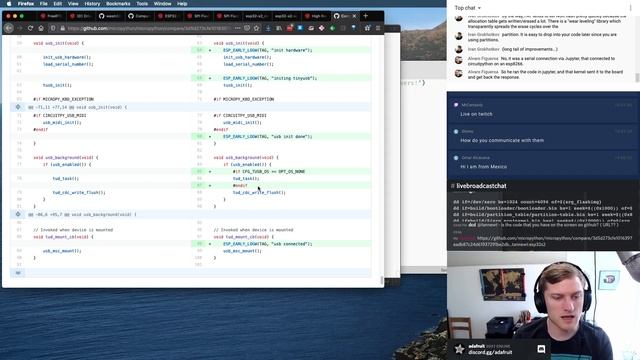Click chat message 'Live on twitch'
The height and width of the screenshot is (360, 640).
[x=476, y=114]
